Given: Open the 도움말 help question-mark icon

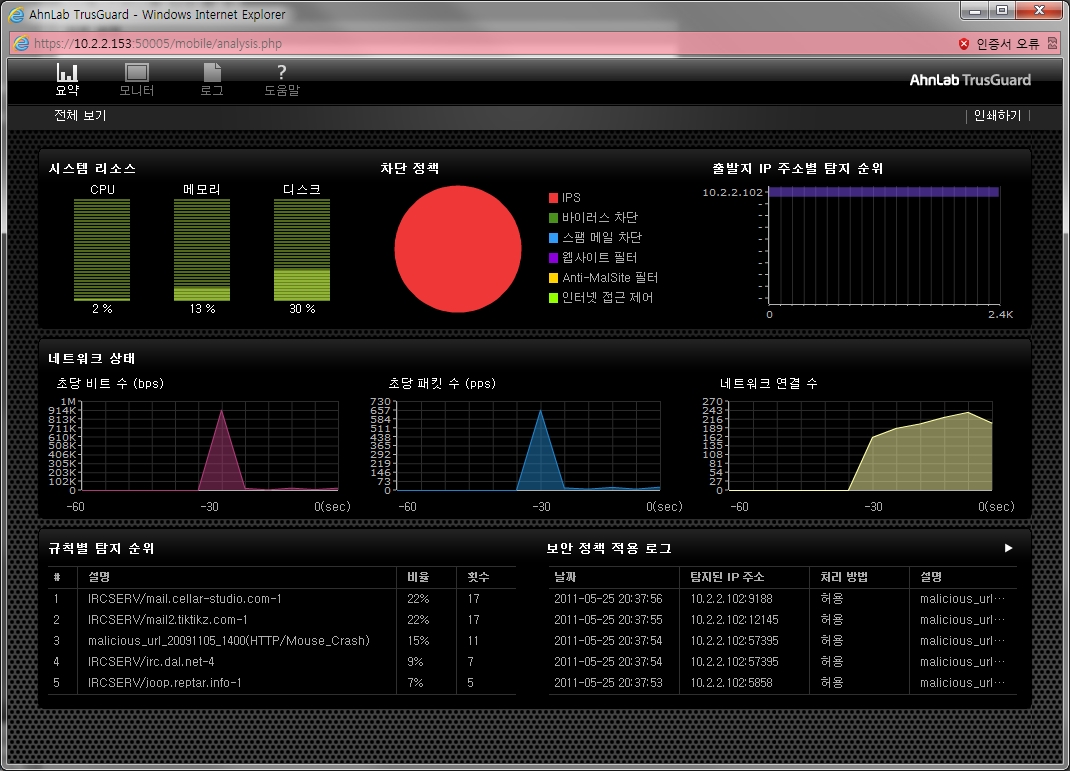Looking at the screenshot, I should (x=281, y=73).
